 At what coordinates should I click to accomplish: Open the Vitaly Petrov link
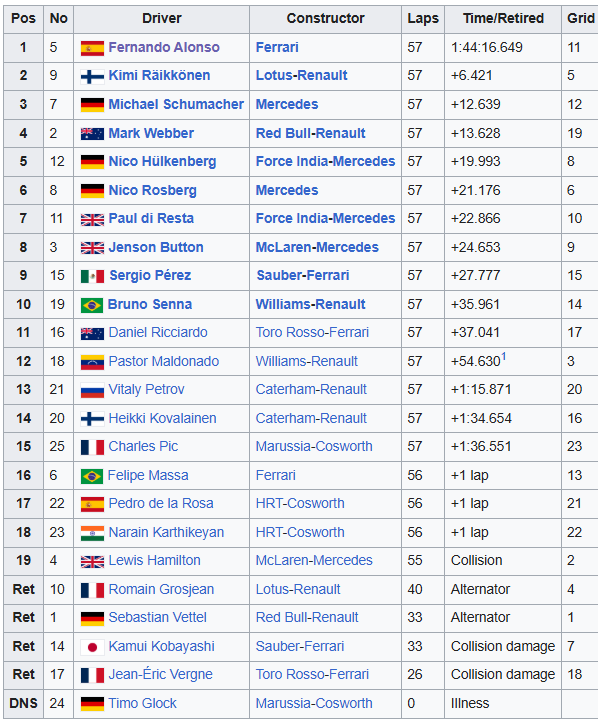[146, 389]
